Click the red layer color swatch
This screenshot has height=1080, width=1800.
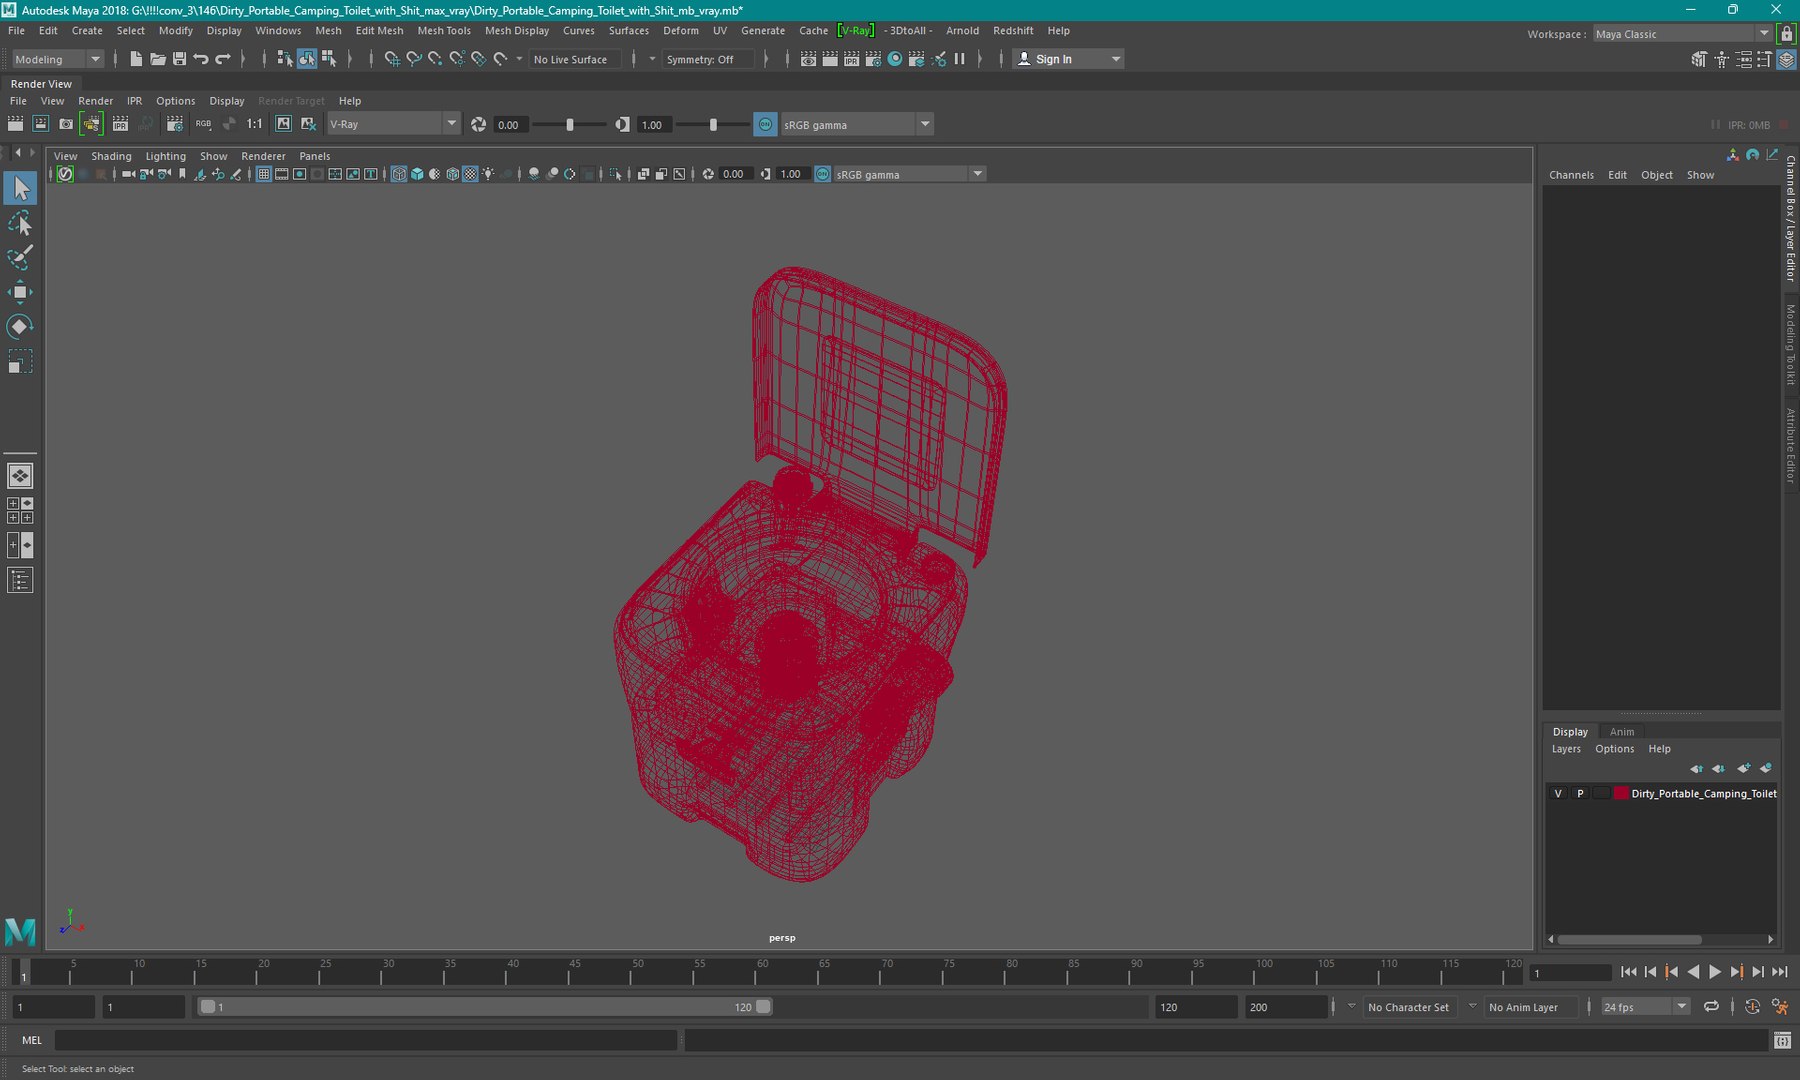click(1621, 793)
